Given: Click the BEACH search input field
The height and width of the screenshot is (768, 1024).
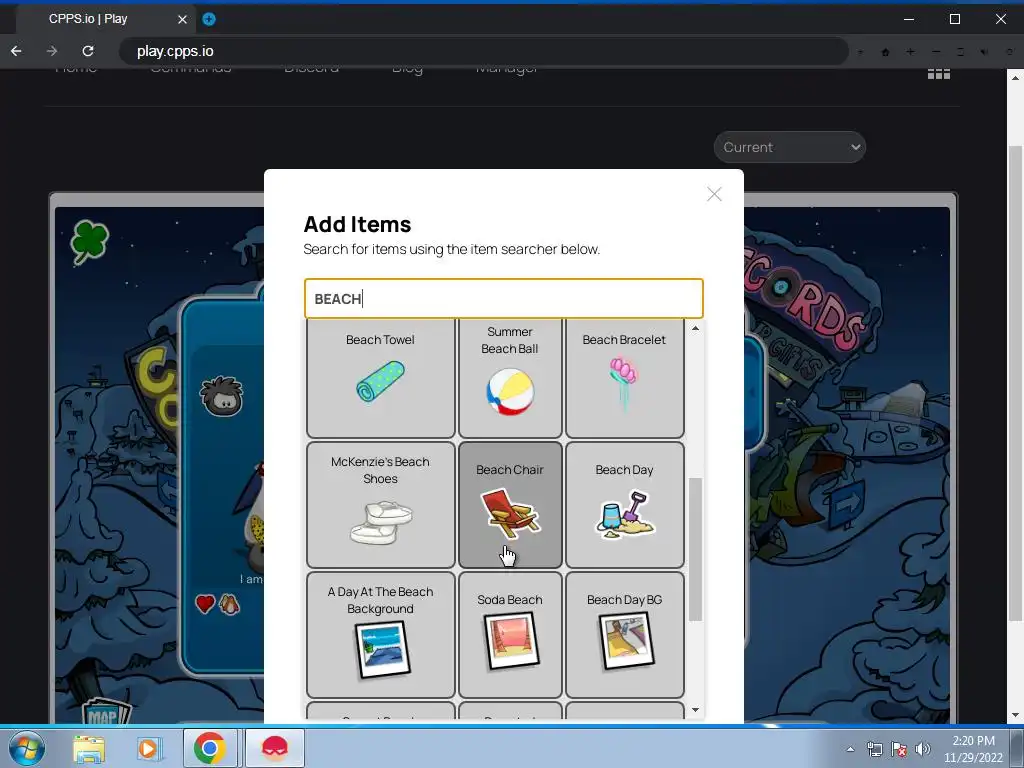Looking at the screenshot, I should [x=504, y=298].
